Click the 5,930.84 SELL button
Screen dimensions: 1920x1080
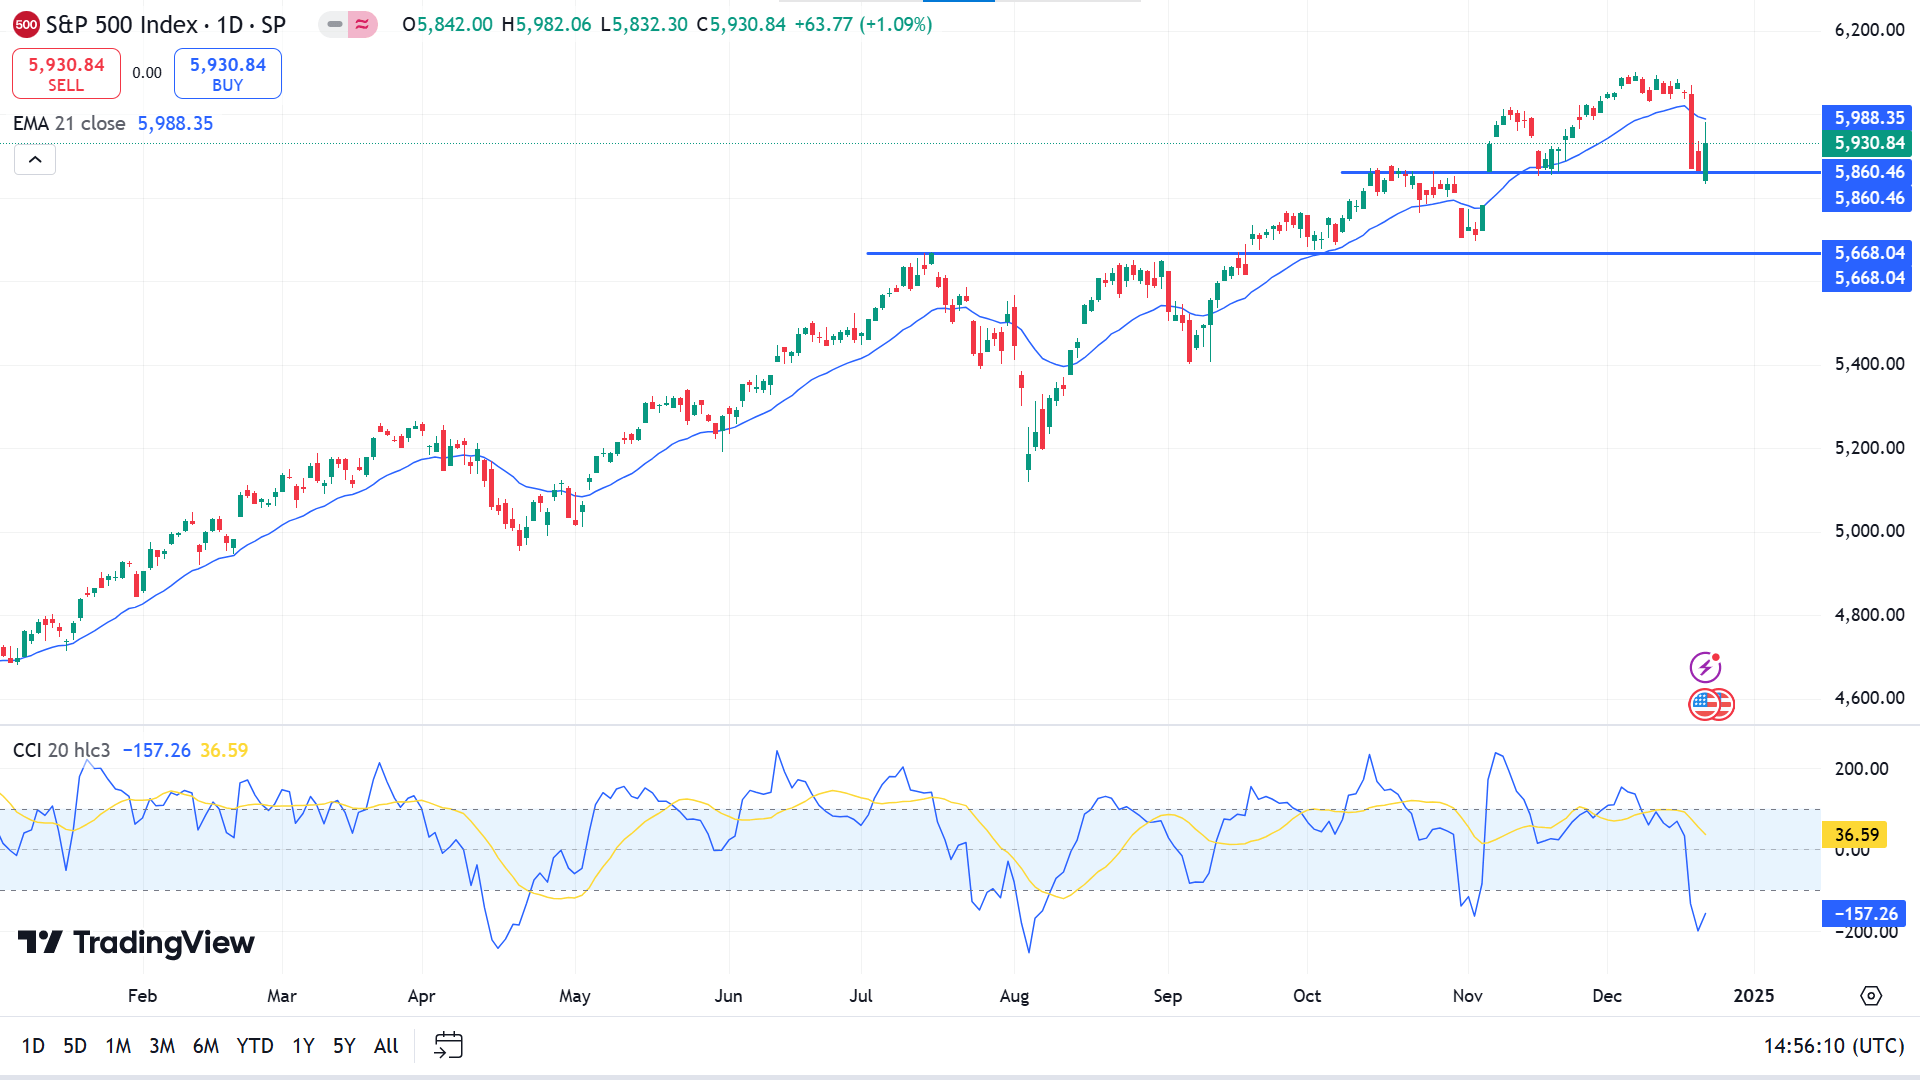[66, 74]
